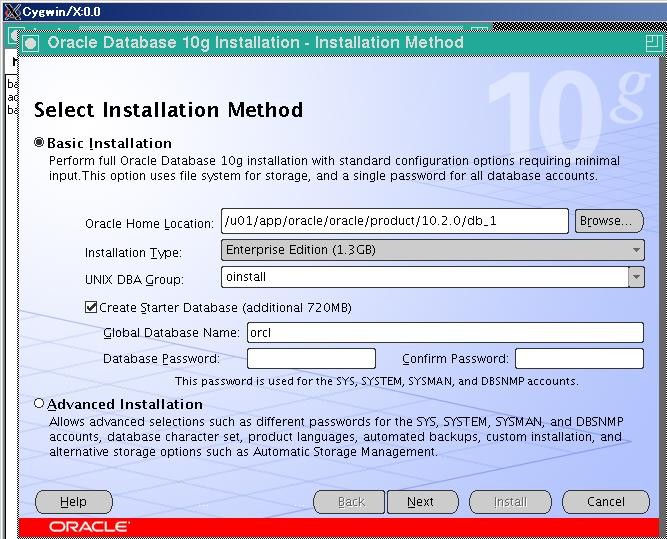
Task: Click the 'Select Installation Method' heading
Action: click(168, 110)
